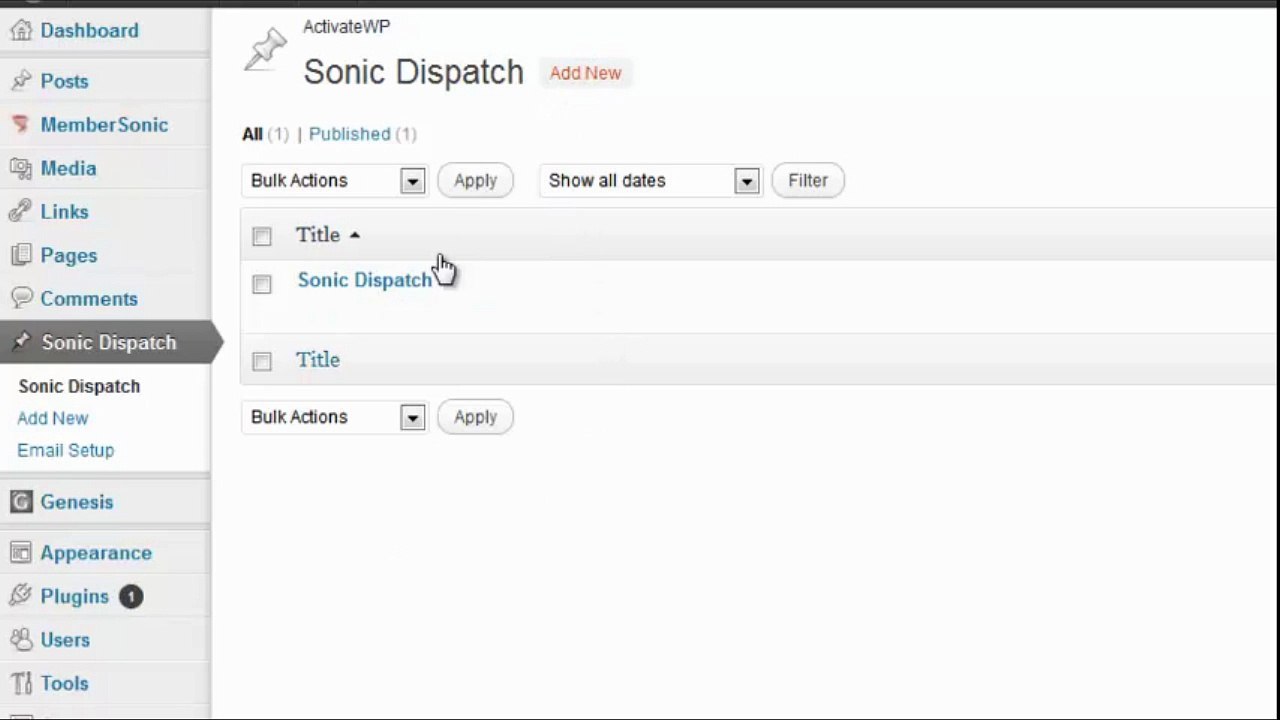The width and height of the screenshot is (1280, 720).
Task: Open the top Bulk Actions dropdown
Action: coord(334,180)
